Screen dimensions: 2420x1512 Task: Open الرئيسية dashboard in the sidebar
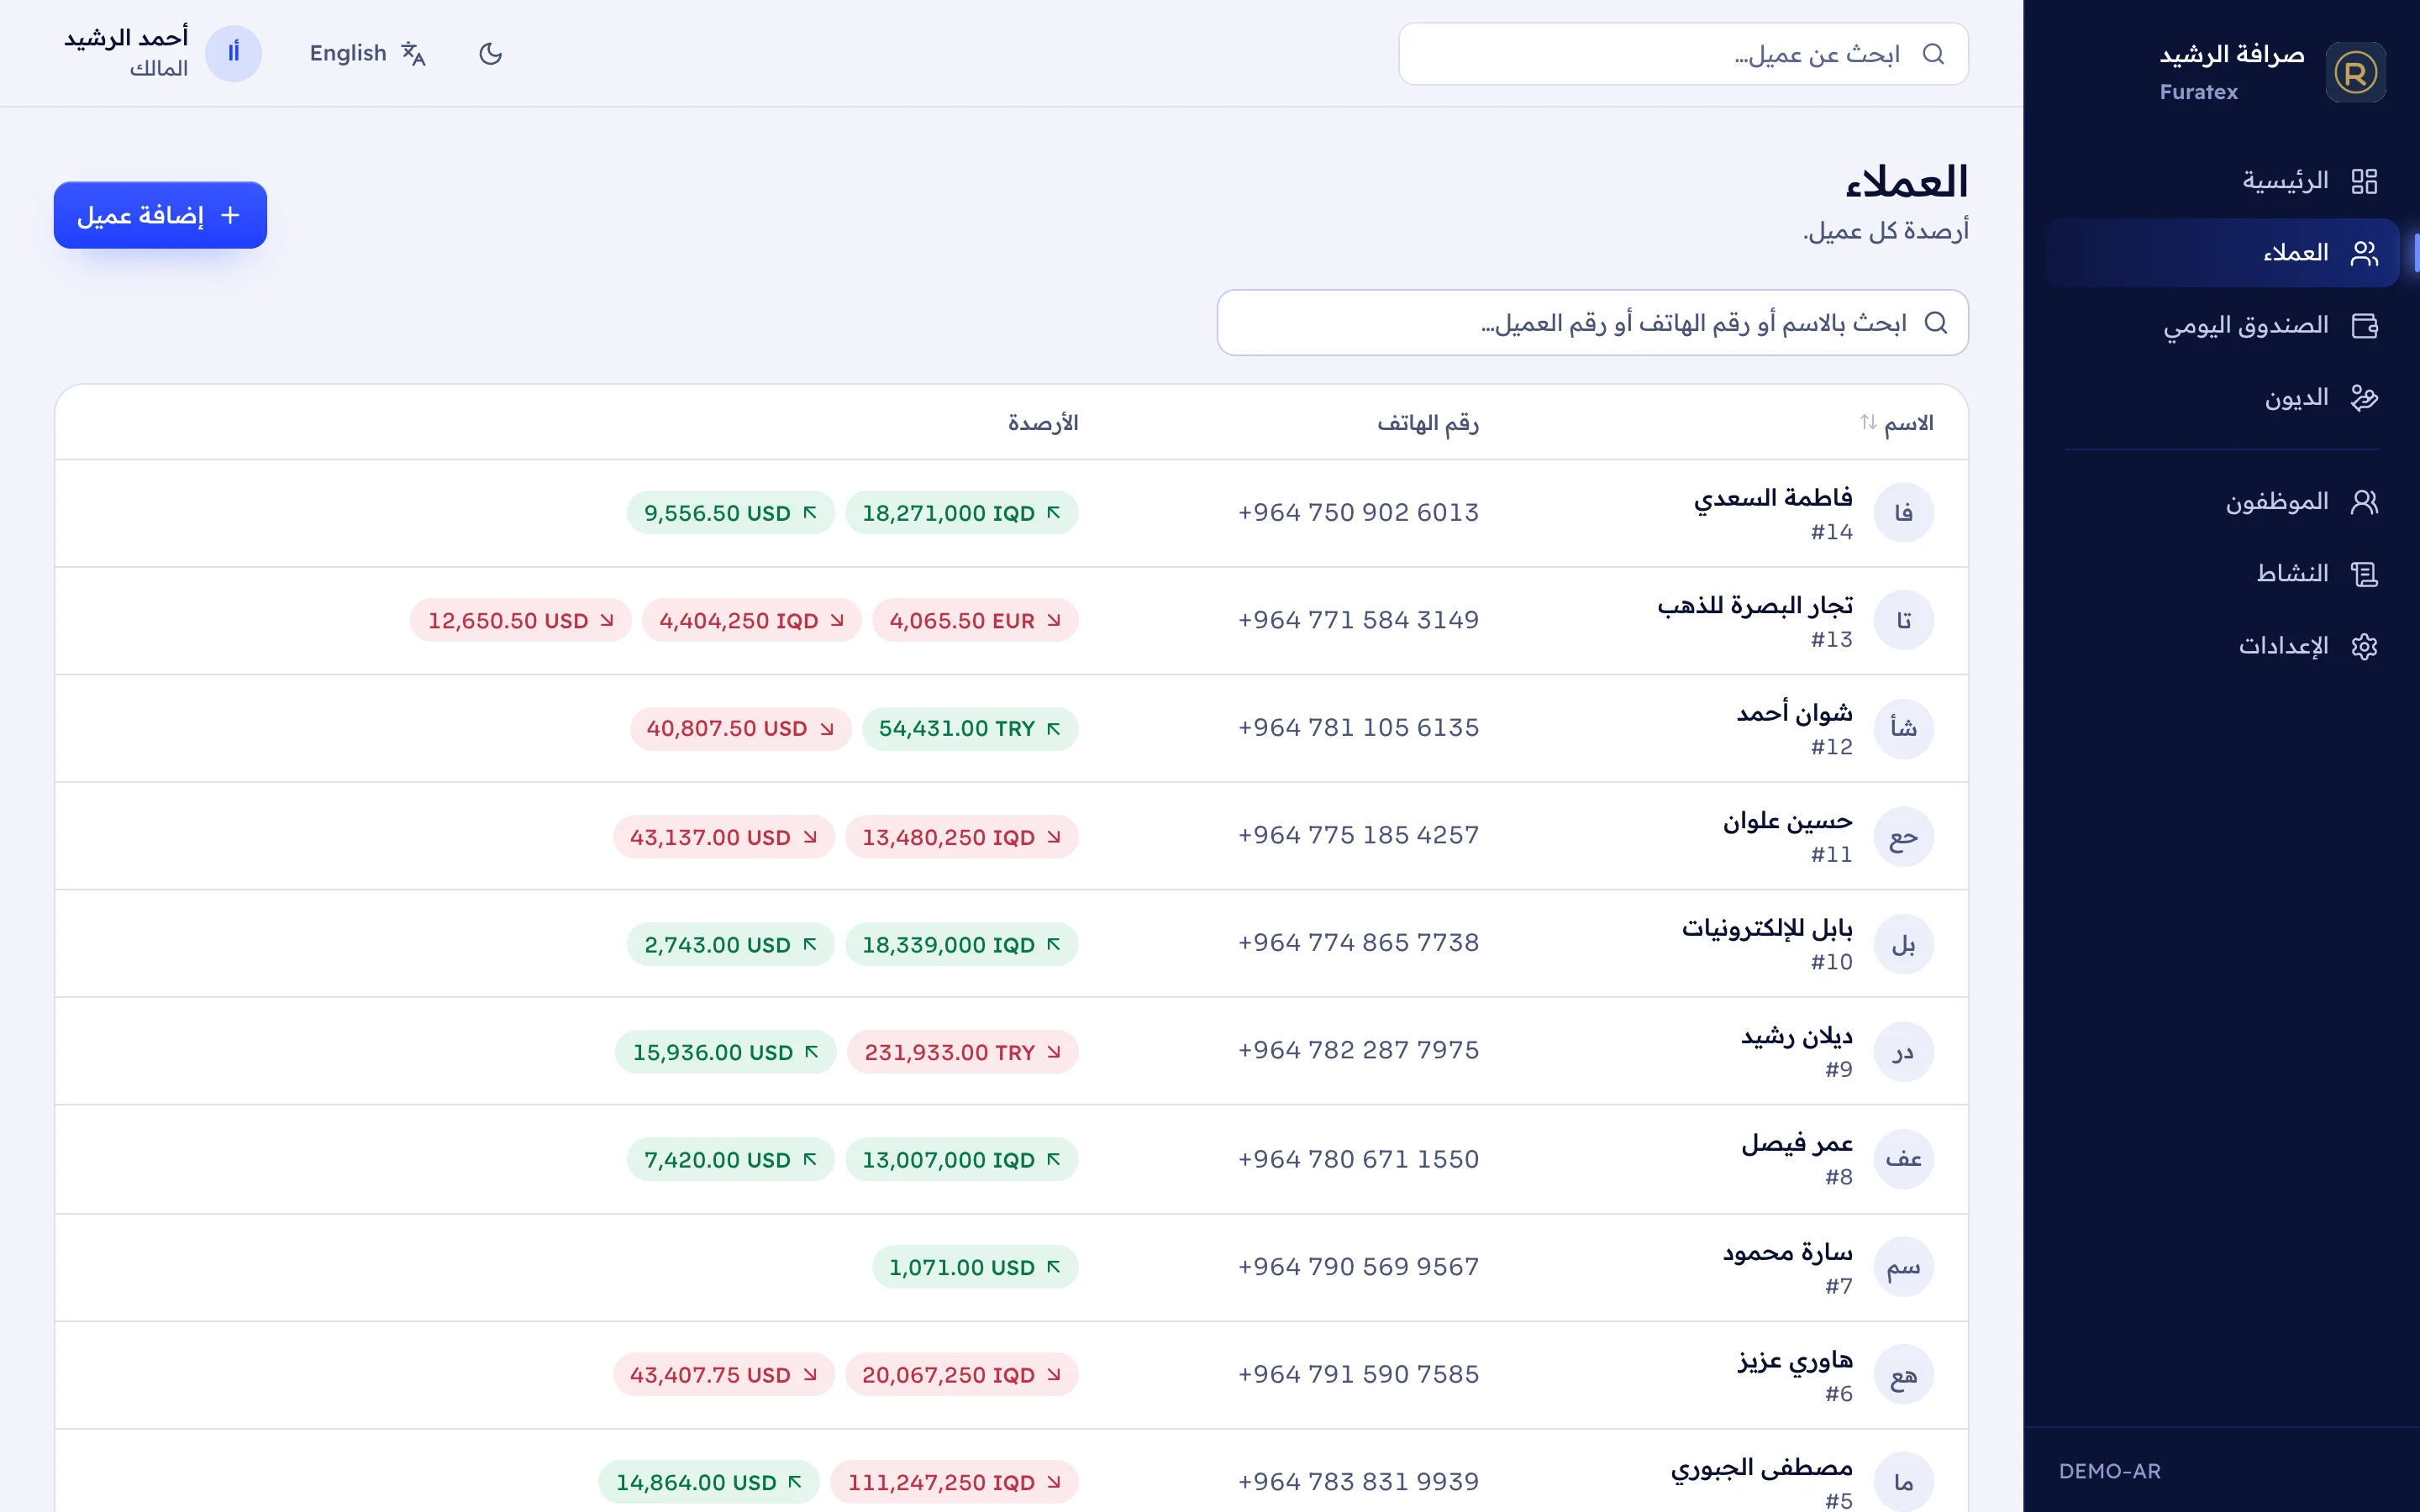2222,181
